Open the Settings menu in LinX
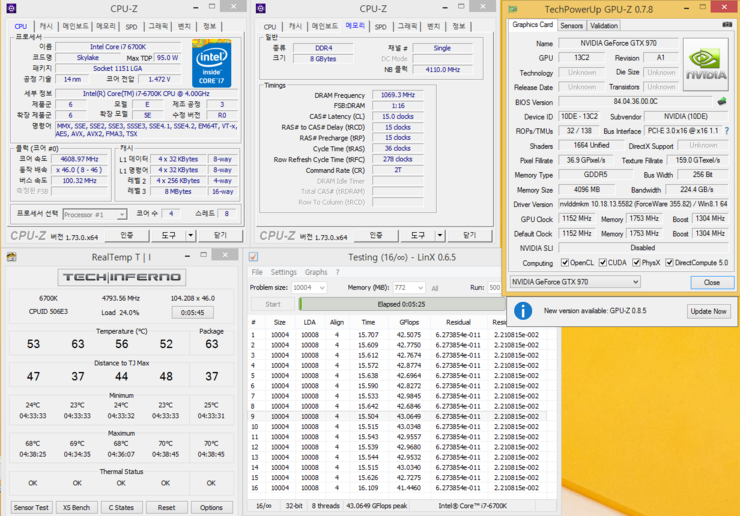This screenshot has width=740, height=516. pos(283,272)
